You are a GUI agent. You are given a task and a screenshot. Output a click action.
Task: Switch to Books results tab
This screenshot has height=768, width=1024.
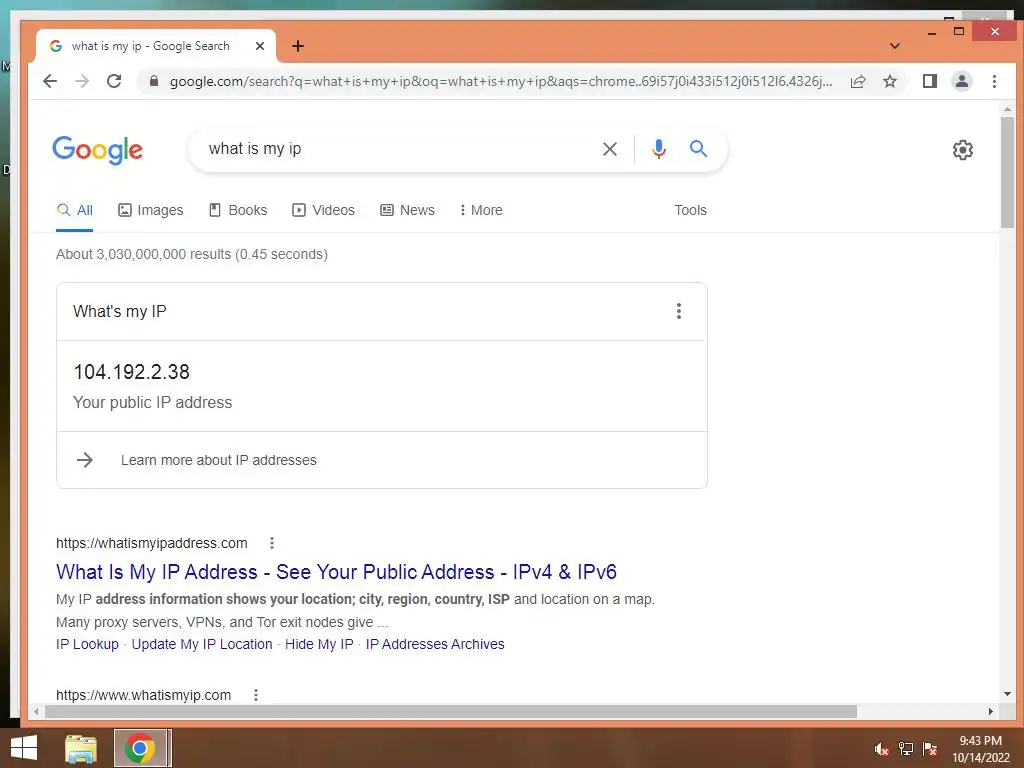click(x=238, y=210)
